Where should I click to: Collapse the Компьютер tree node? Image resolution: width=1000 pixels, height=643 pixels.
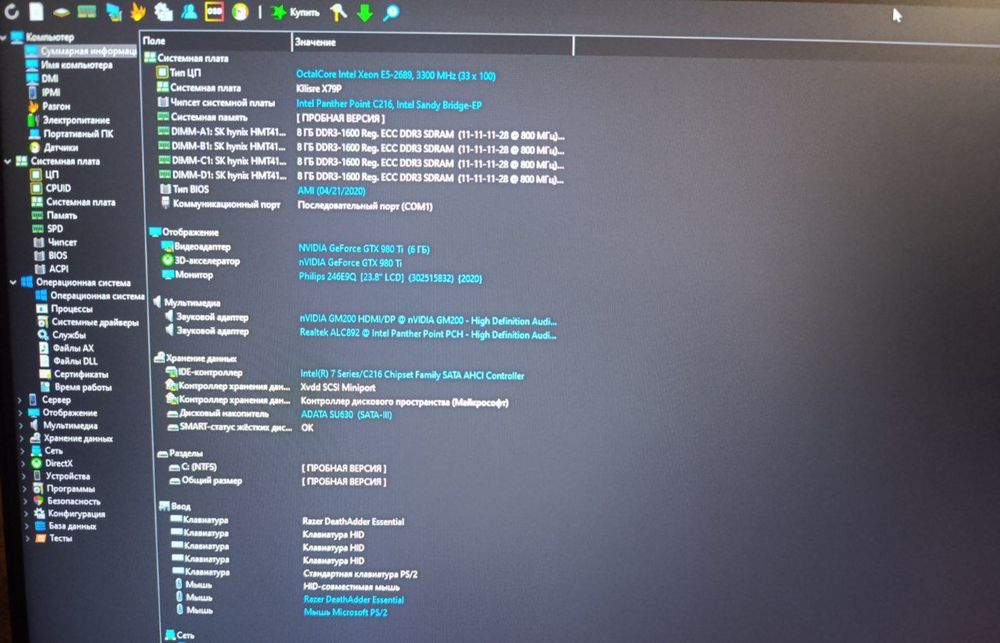coord(3,37)
